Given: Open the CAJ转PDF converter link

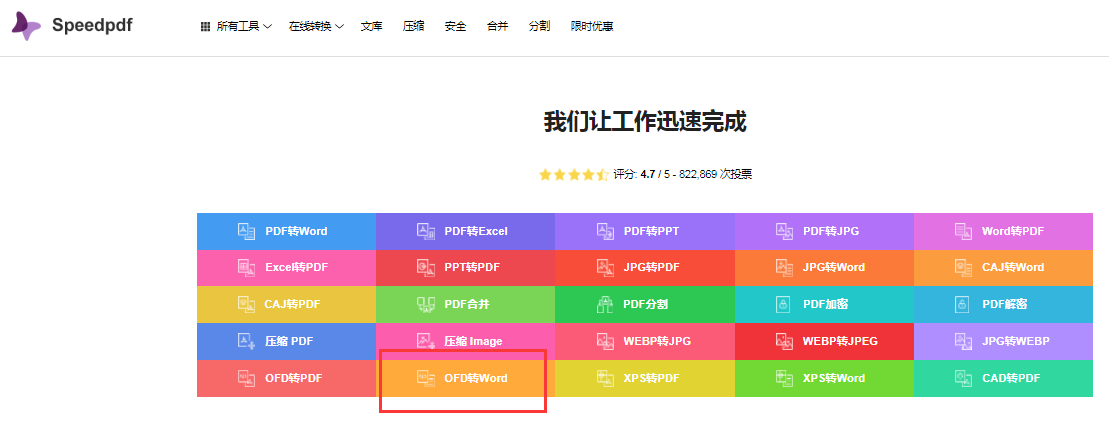Looking at the screenshot, I should click(x=286, y=305).
